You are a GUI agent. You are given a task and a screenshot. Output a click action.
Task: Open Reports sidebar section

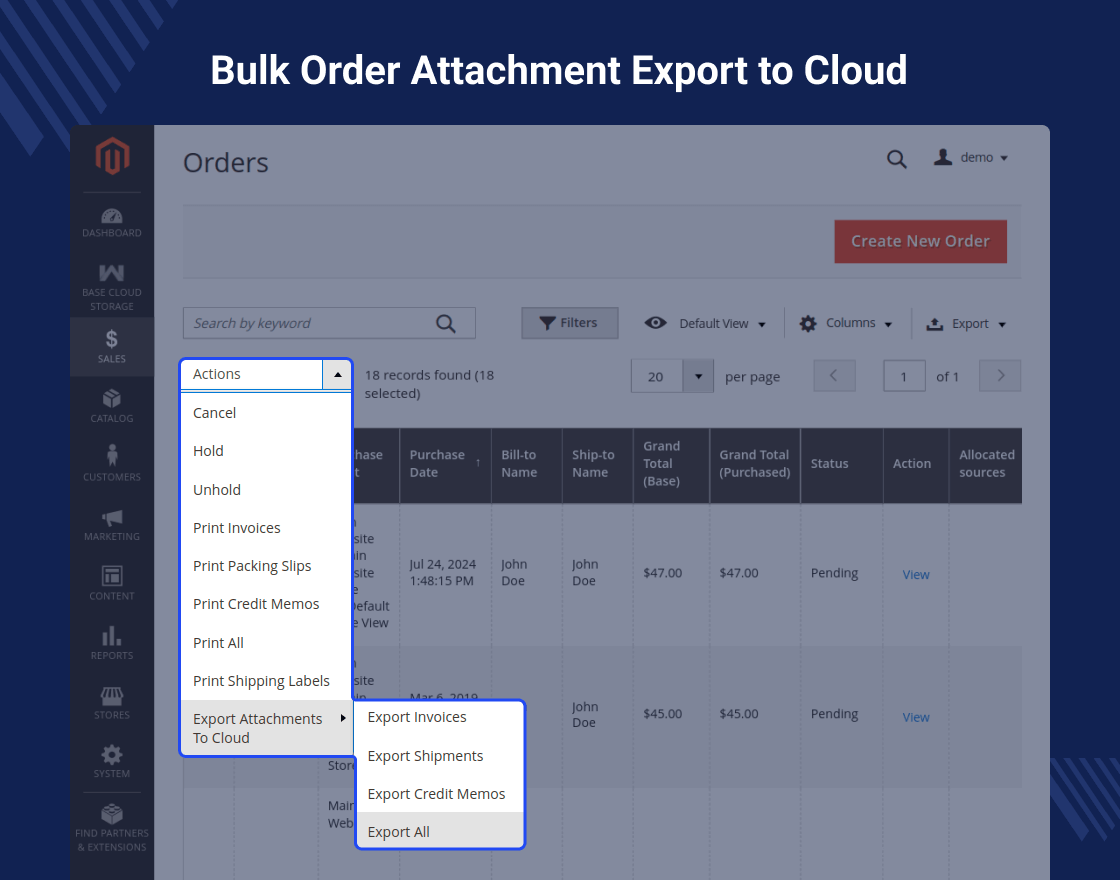click(x=112, y=643)
